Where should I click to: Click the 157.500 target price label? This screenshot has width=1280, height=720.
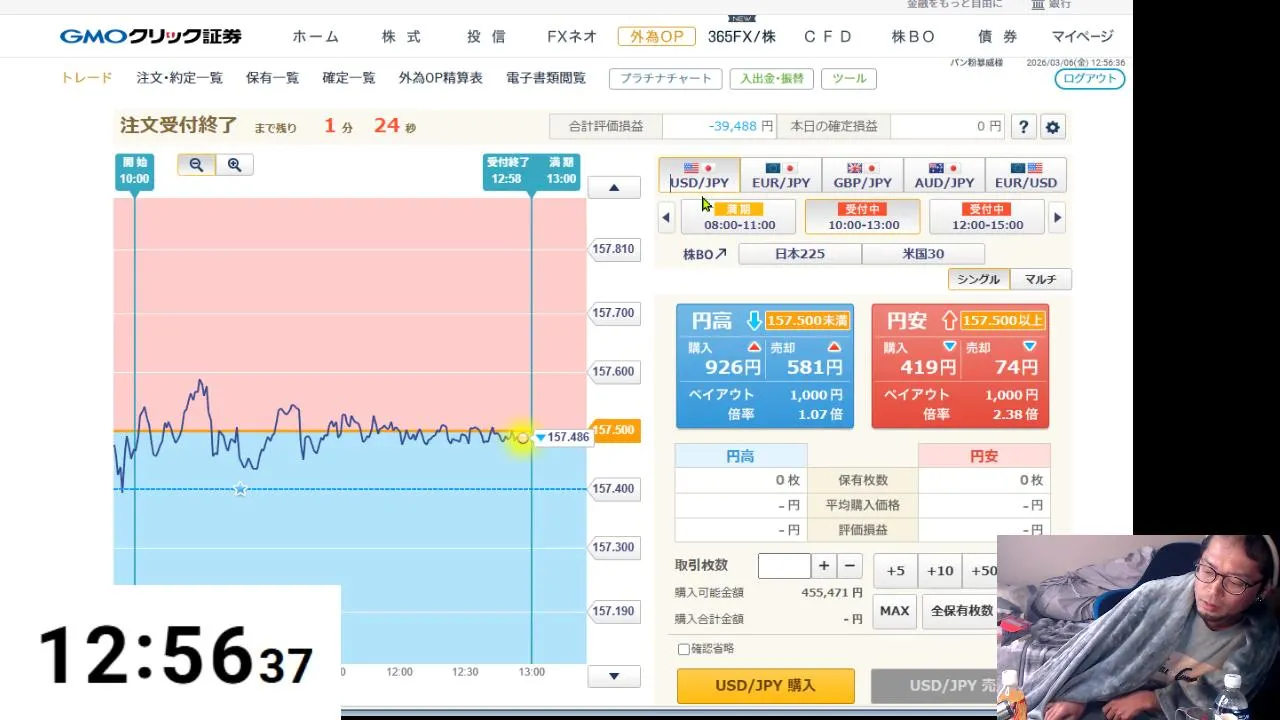click(x=614, y=430)
